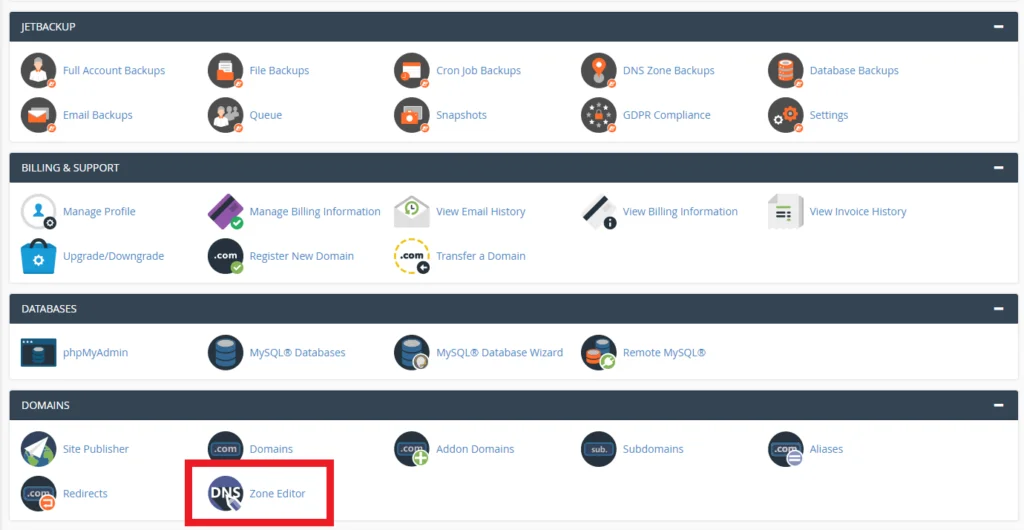
Task: Open the Register New Domain link
Action: (x=302, y=256)
